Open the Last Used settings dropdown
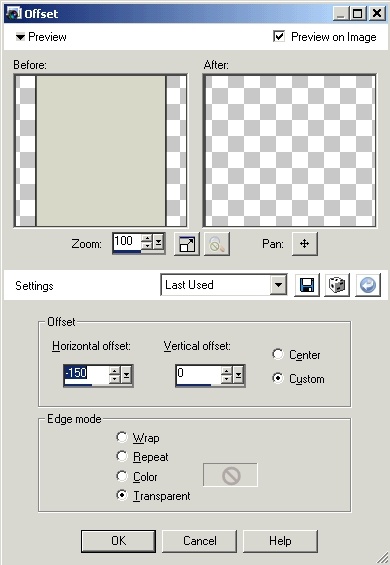This screenshot has width=390, height=565. coord(278,285)
